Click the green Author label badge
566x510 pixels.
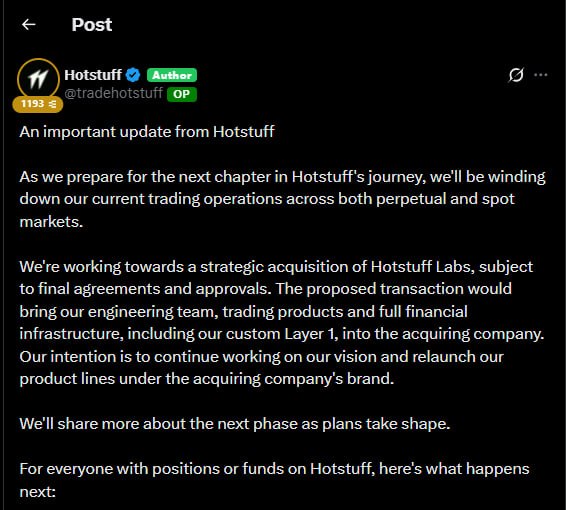click(x=172, y=75)
